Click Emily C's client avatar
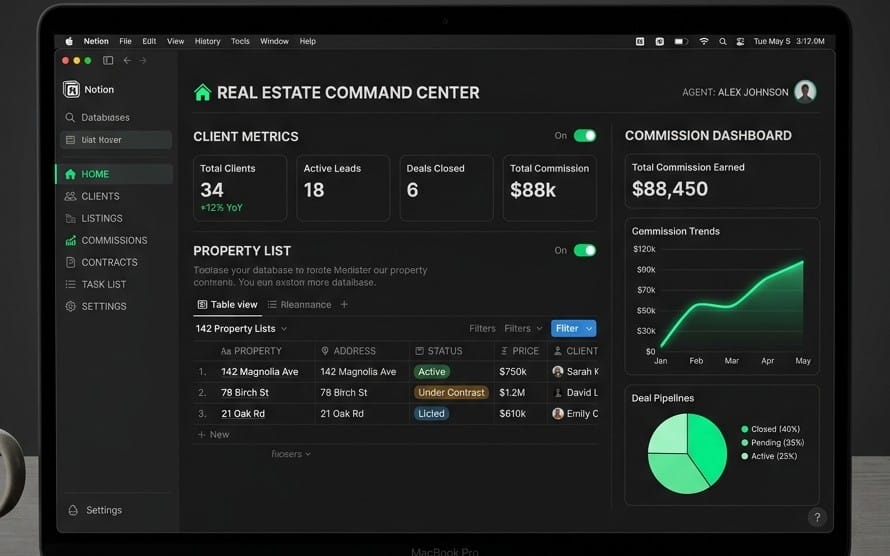This screenshot has width=890, height=556. point(557,414)
